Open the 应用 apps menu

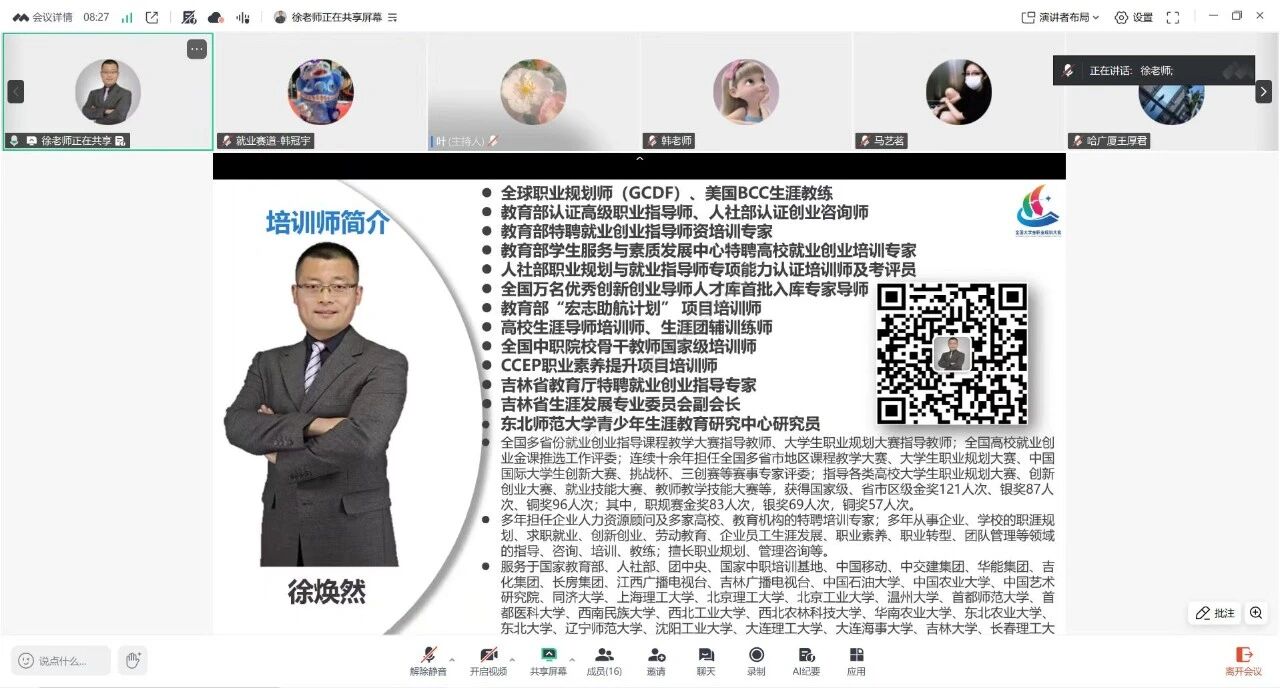[x=856, y=660]
